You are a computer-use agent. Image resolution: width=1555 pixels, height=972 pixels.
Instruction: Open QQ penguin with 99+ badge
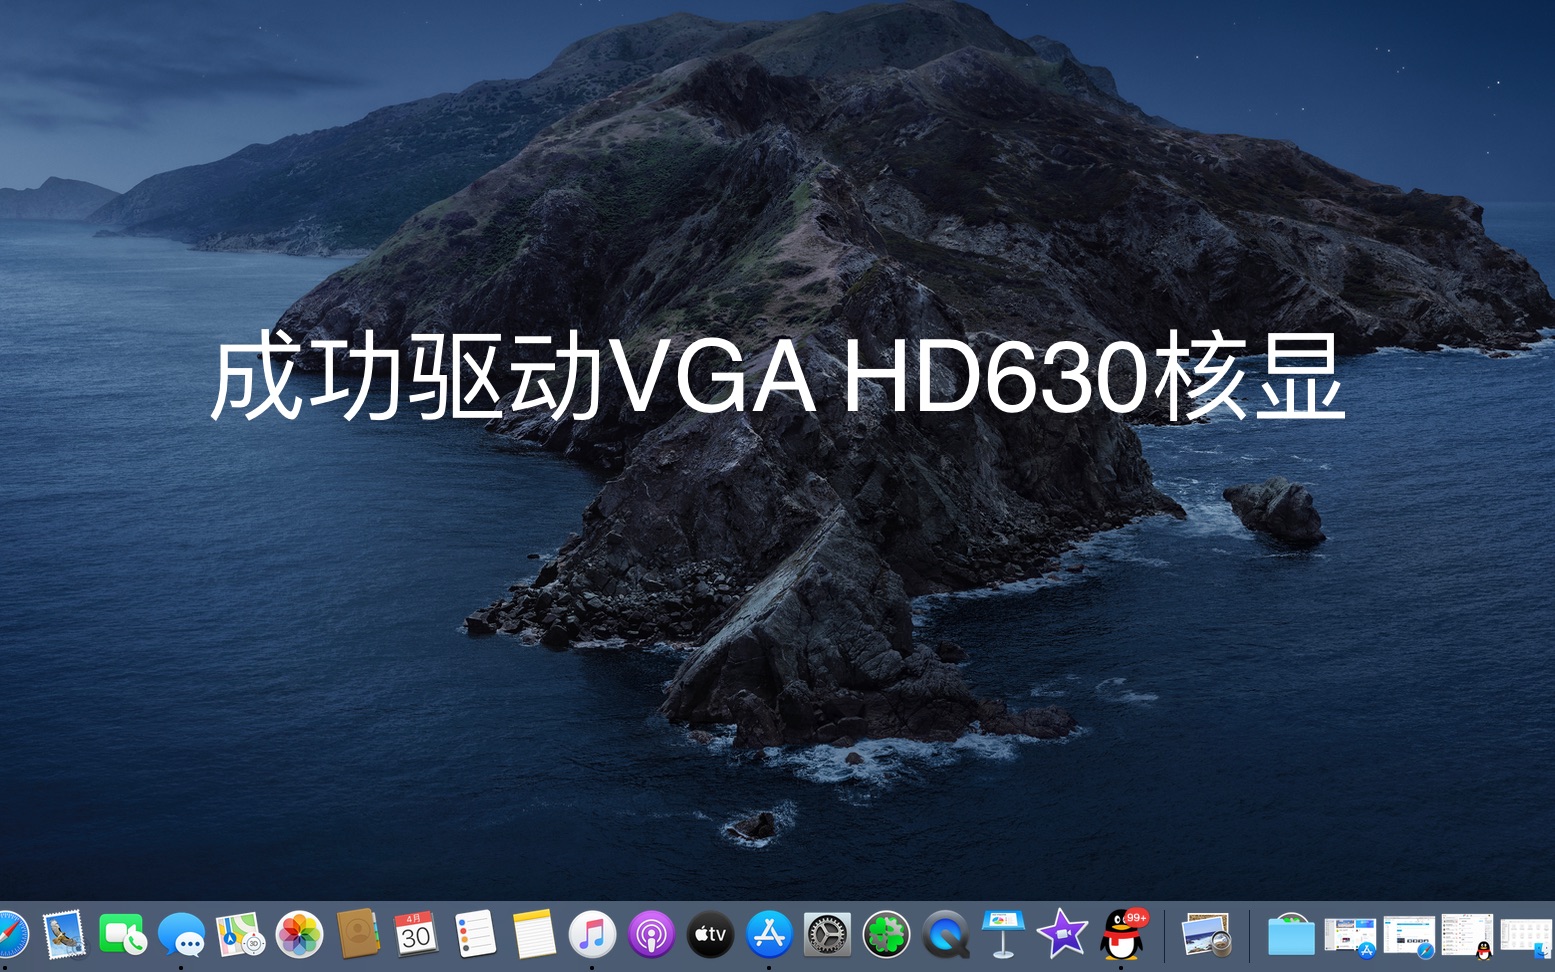[1122, 935]
